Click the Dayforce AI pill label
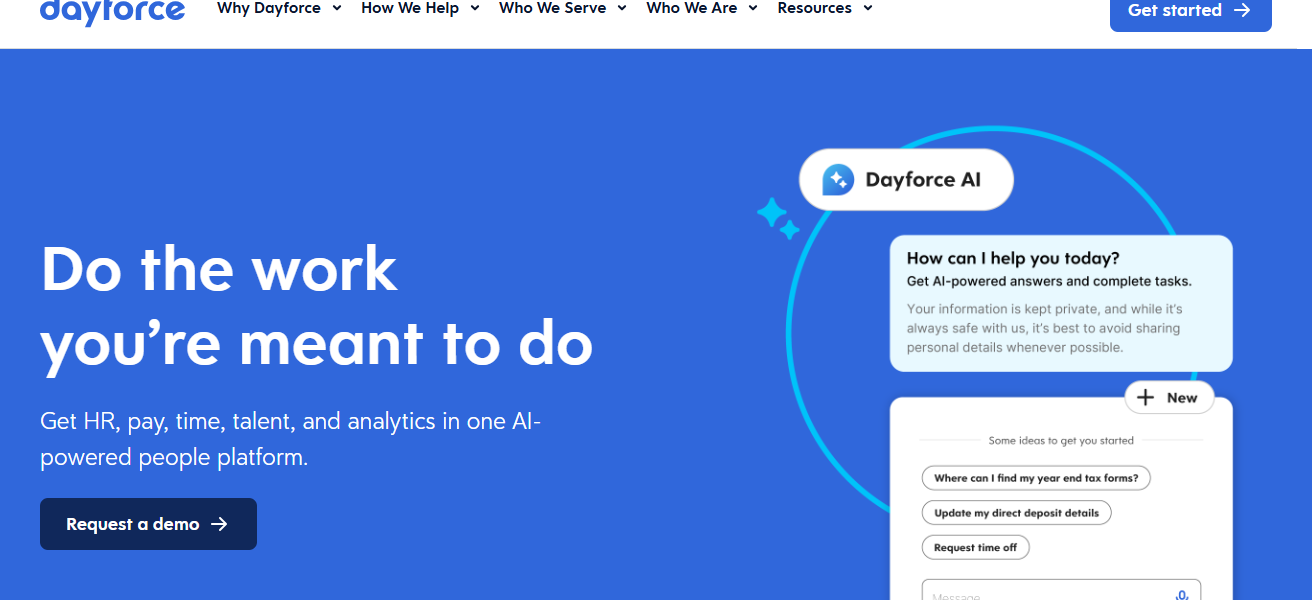The image size is (1312, 600). pos(905,179)
